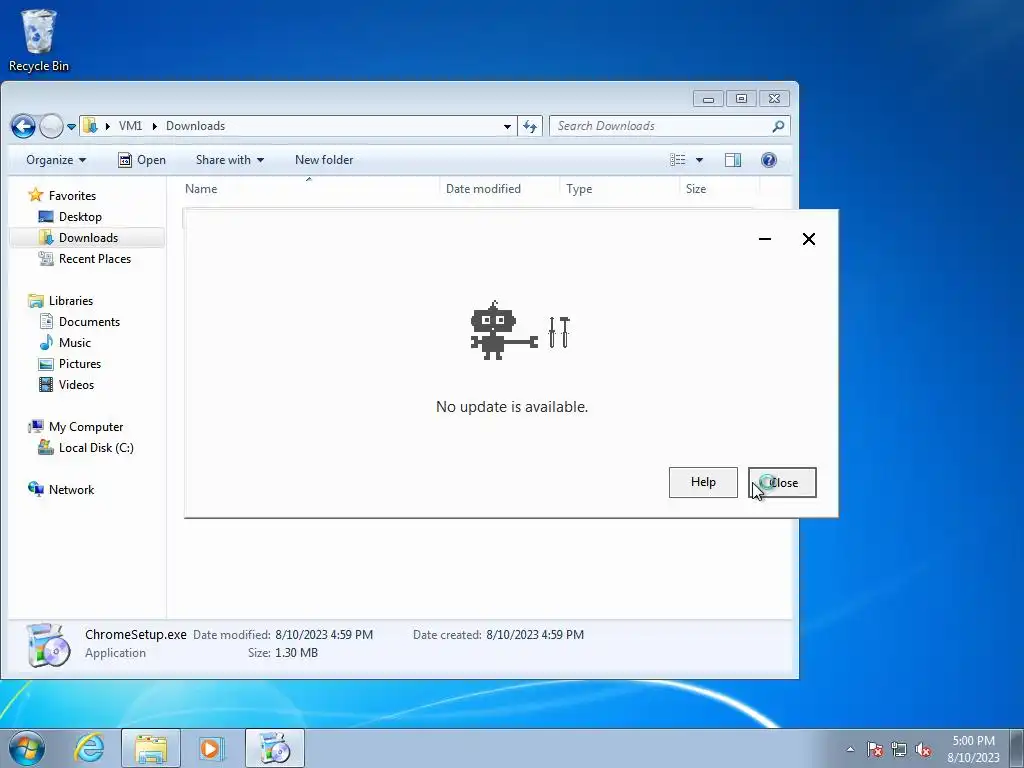Click the Close button in update dialog
Image resolution: width=1024 pixels, height=768 pixels.
(782, 483)
